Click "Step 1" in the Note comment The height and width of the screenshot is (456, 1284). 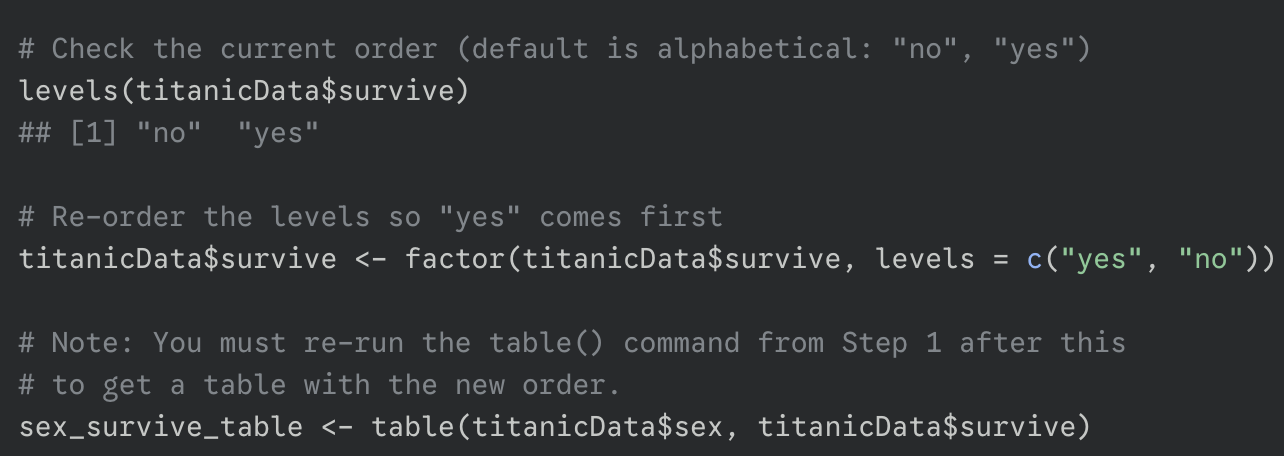click(891, 343)
